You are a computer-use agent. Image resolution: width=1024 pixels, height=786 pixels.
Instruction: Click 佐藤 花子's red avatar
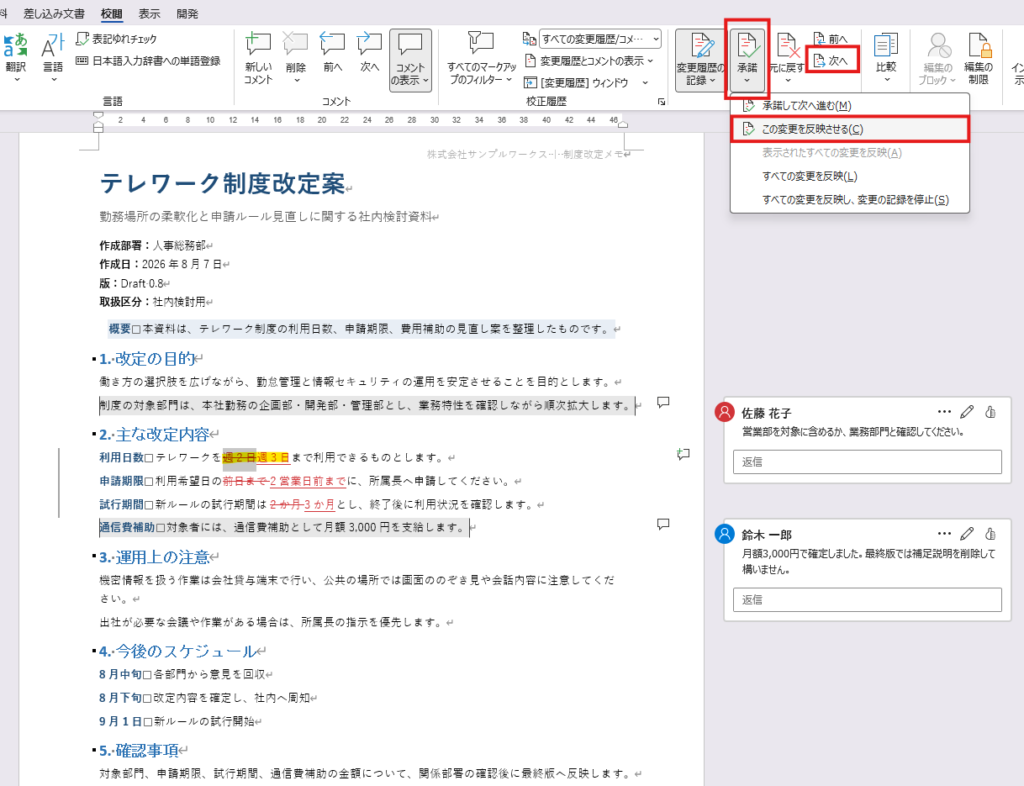click(x=724, y=412)
